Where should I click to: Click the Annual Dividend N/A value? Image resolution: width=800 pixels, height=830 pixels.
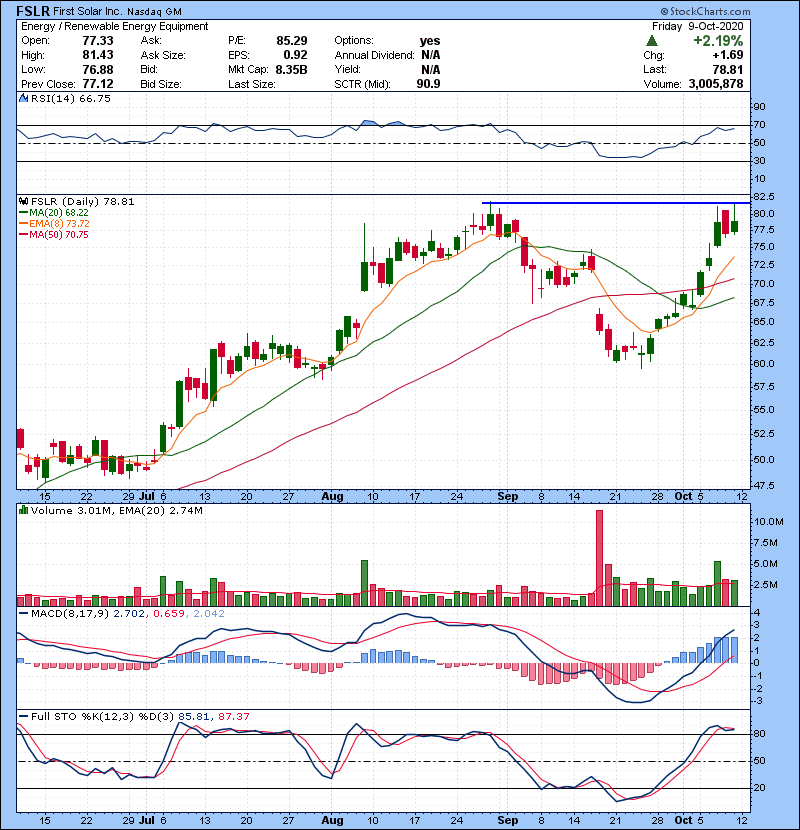click(430, 55)
